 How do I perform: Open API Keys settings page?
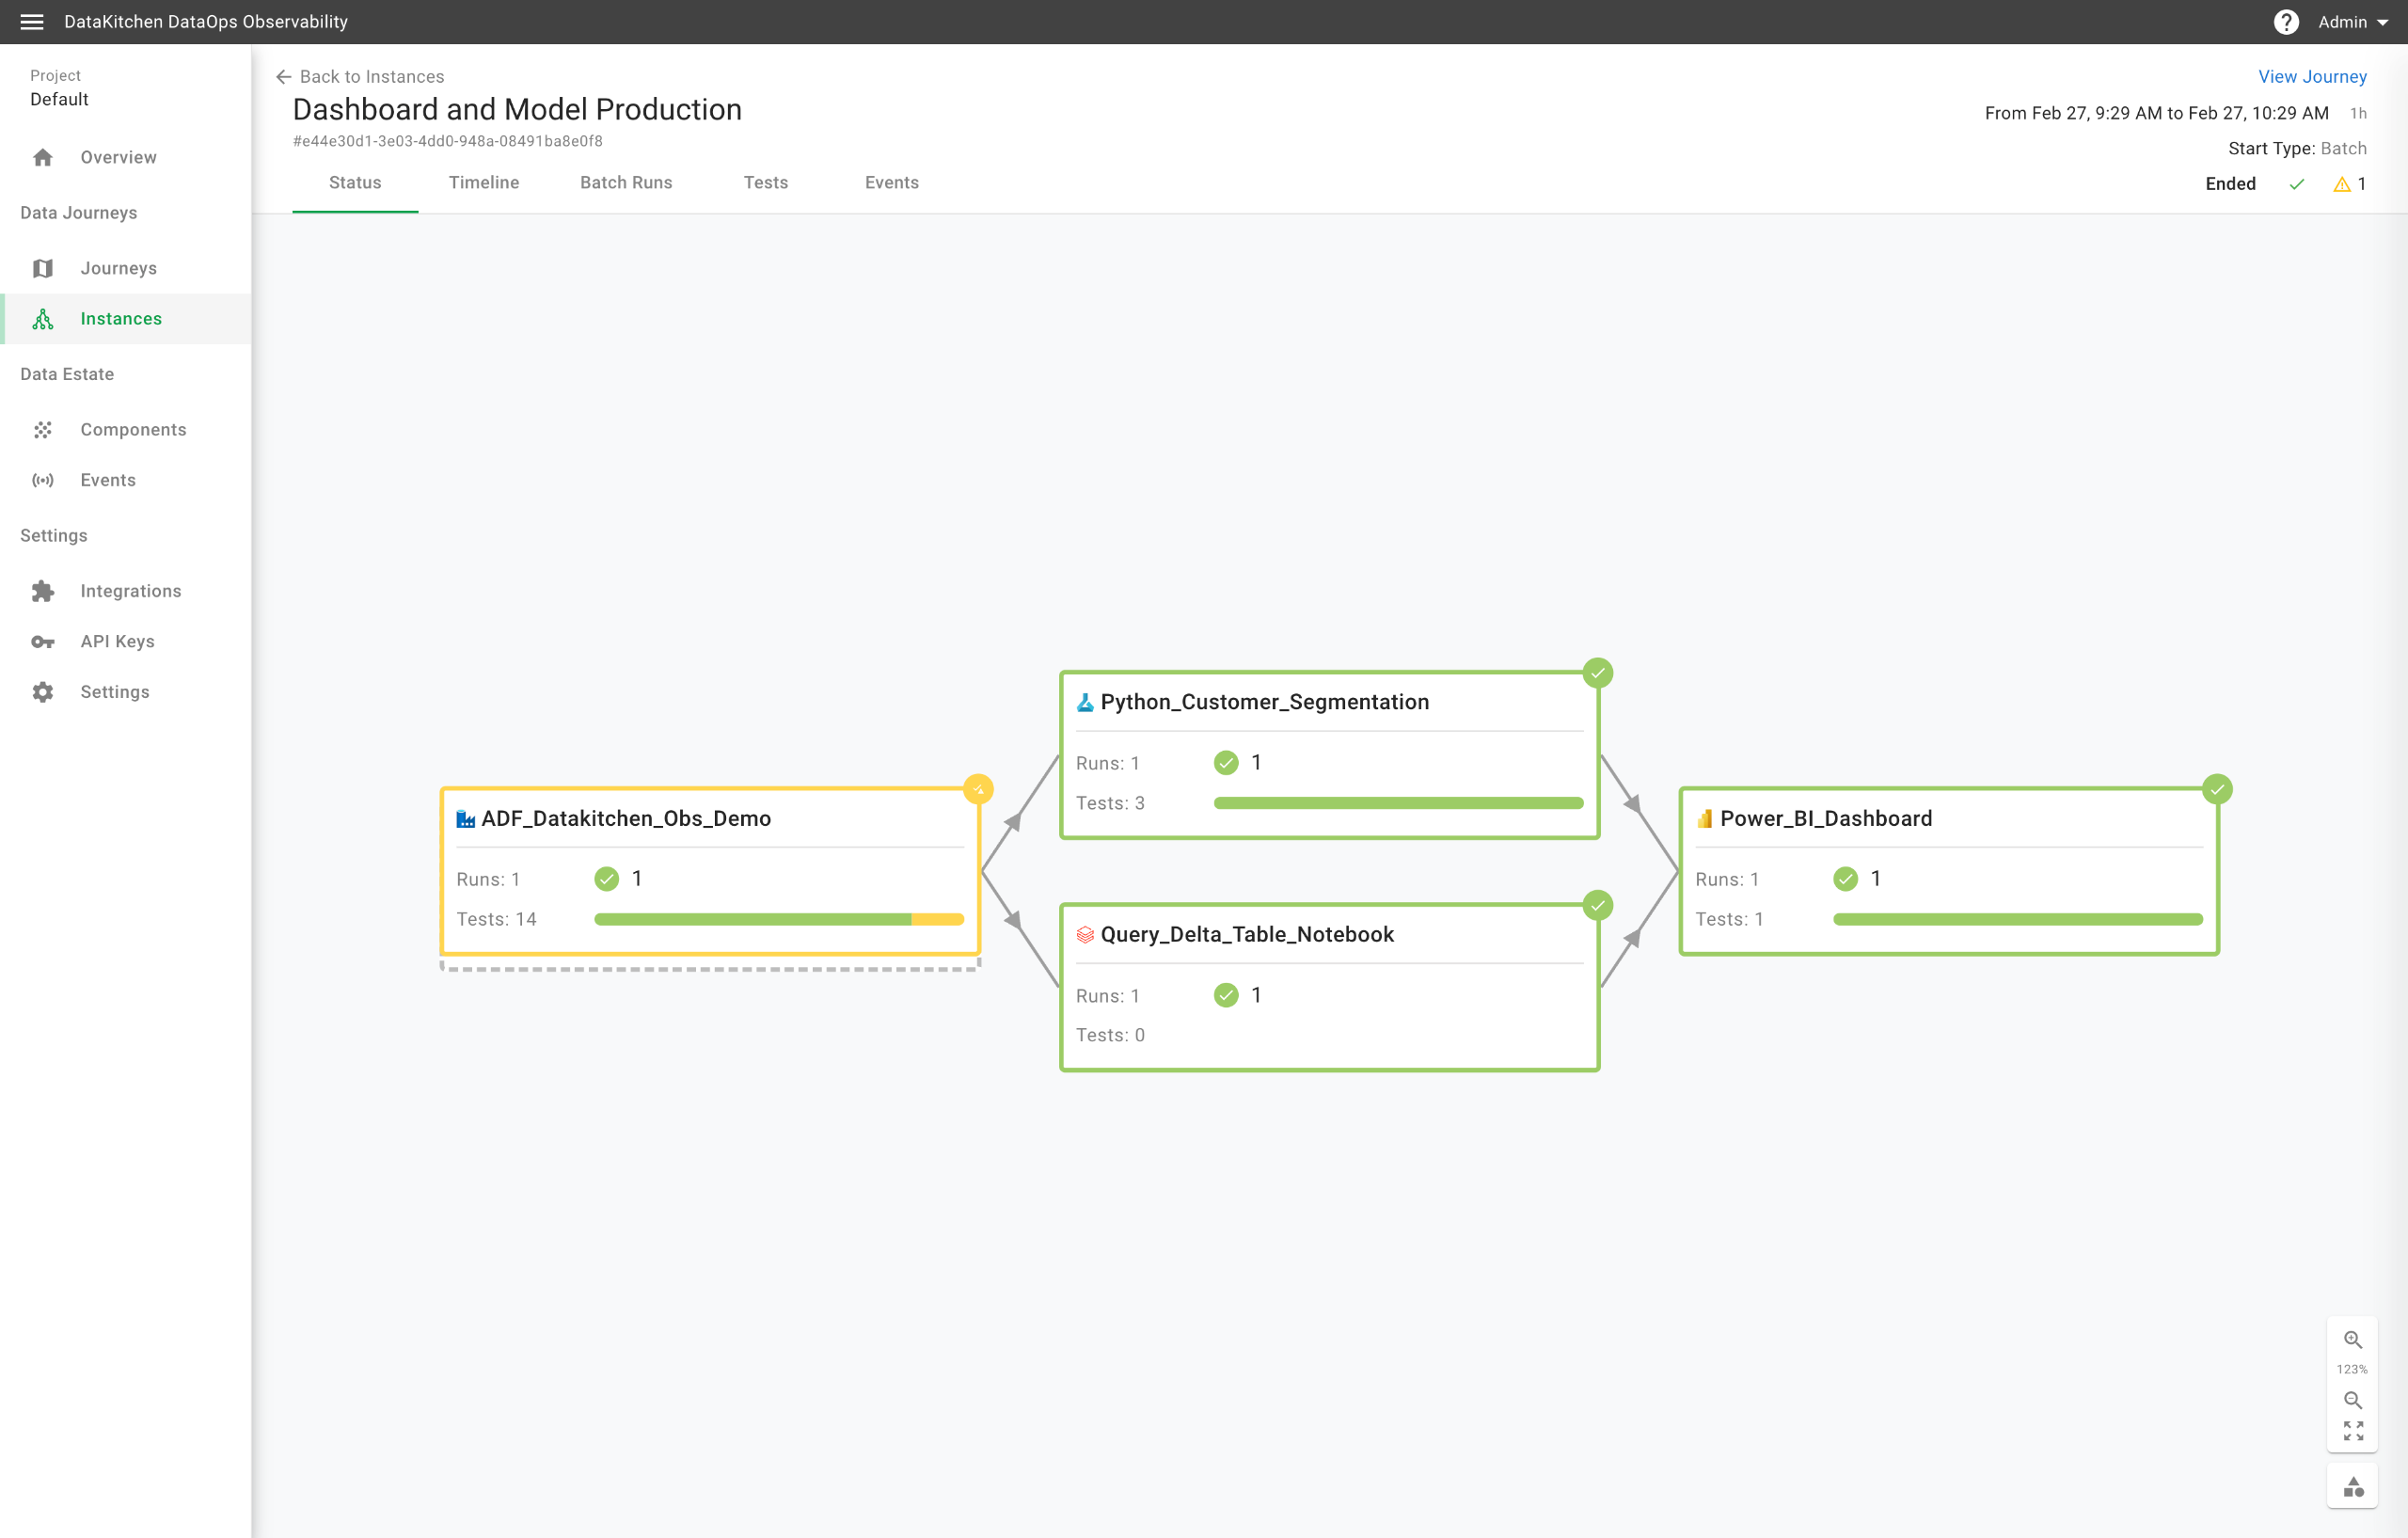click(117, 642)
